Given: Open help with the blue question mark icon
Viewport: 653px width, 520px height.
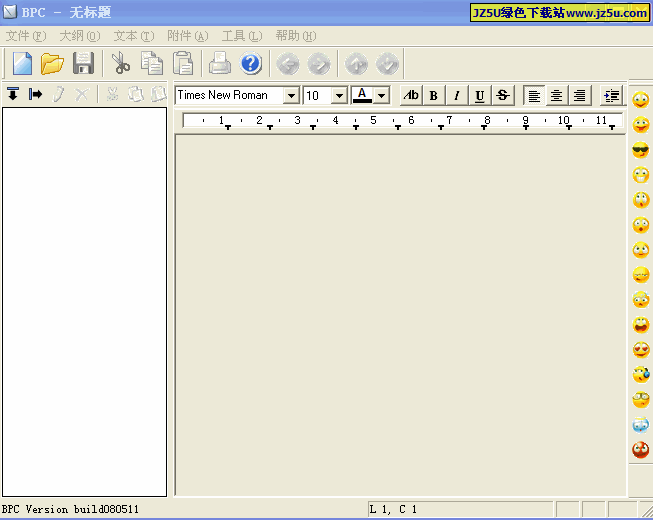Looking at the screenshot, I should coord(251,64).
